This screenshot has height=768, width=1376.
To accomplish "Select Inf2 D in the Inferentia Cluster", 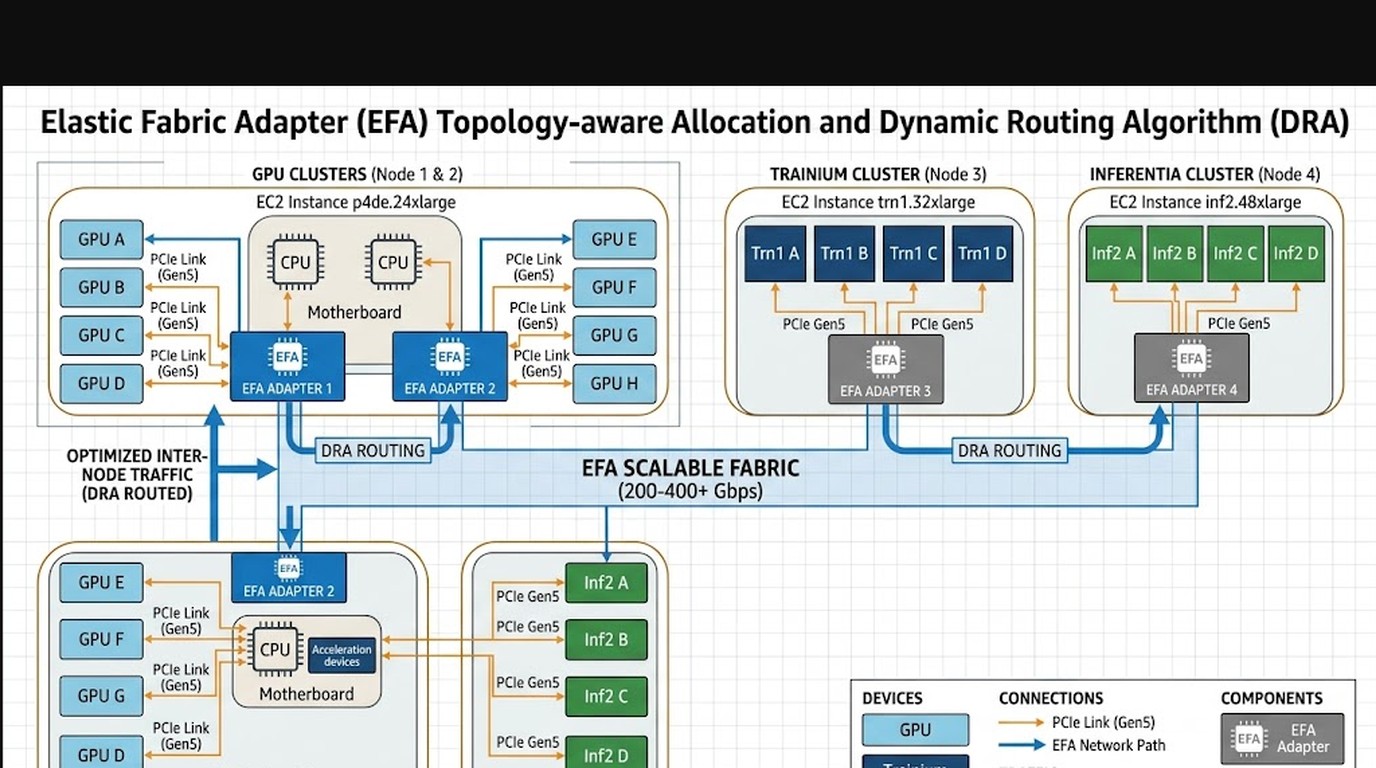I will (1296, 254).
